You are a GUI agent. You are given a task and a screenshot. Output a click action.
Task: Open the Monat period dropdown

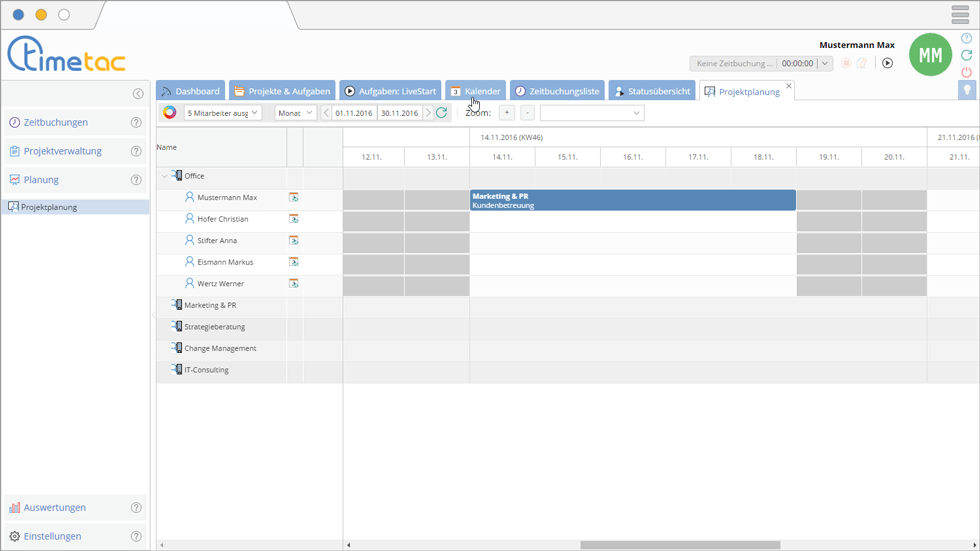295,113
